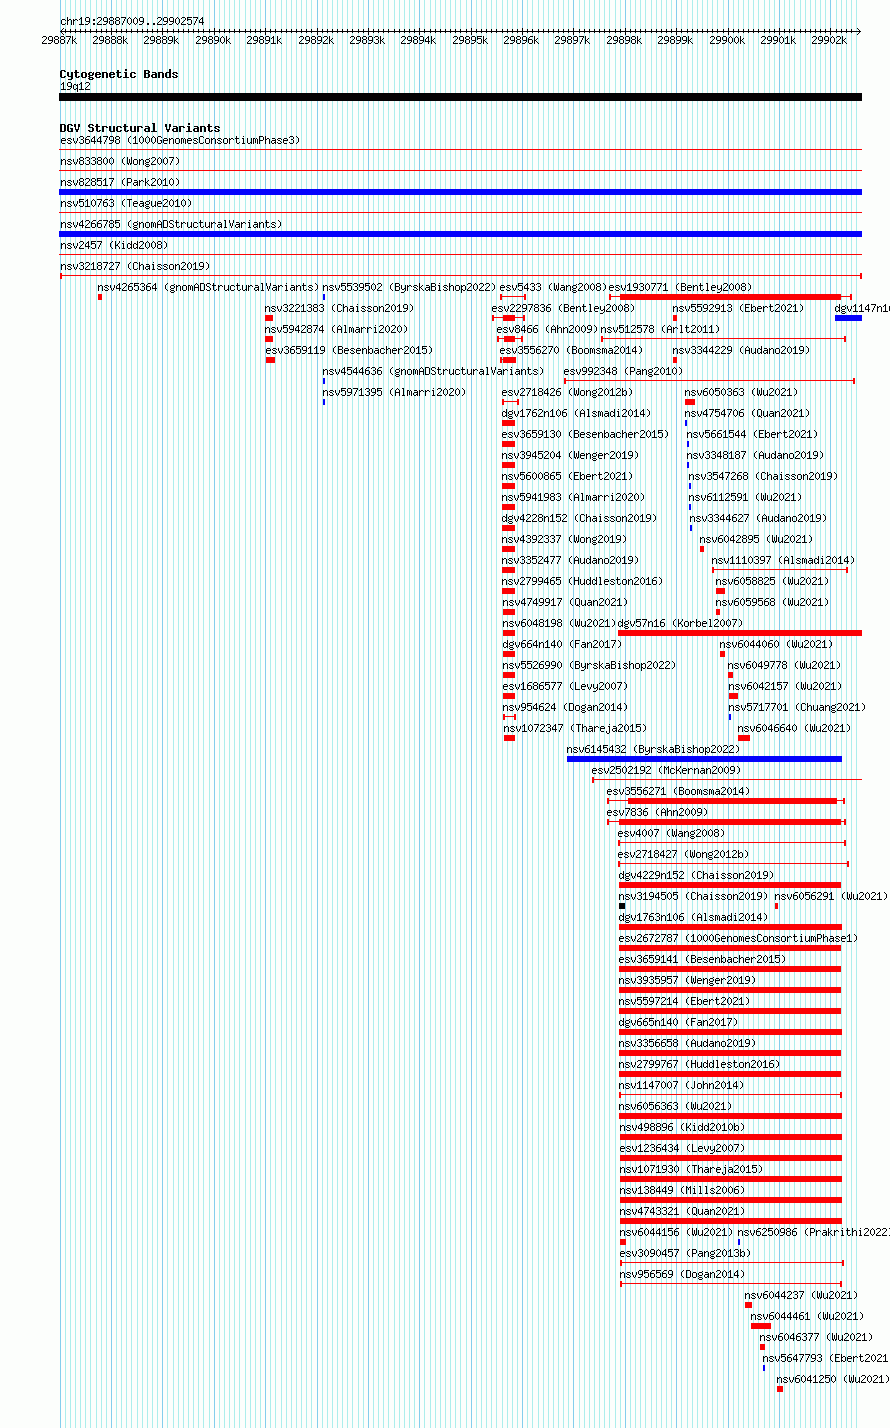Open nsv3344229 (Audano2019) variant

[741, 350]
